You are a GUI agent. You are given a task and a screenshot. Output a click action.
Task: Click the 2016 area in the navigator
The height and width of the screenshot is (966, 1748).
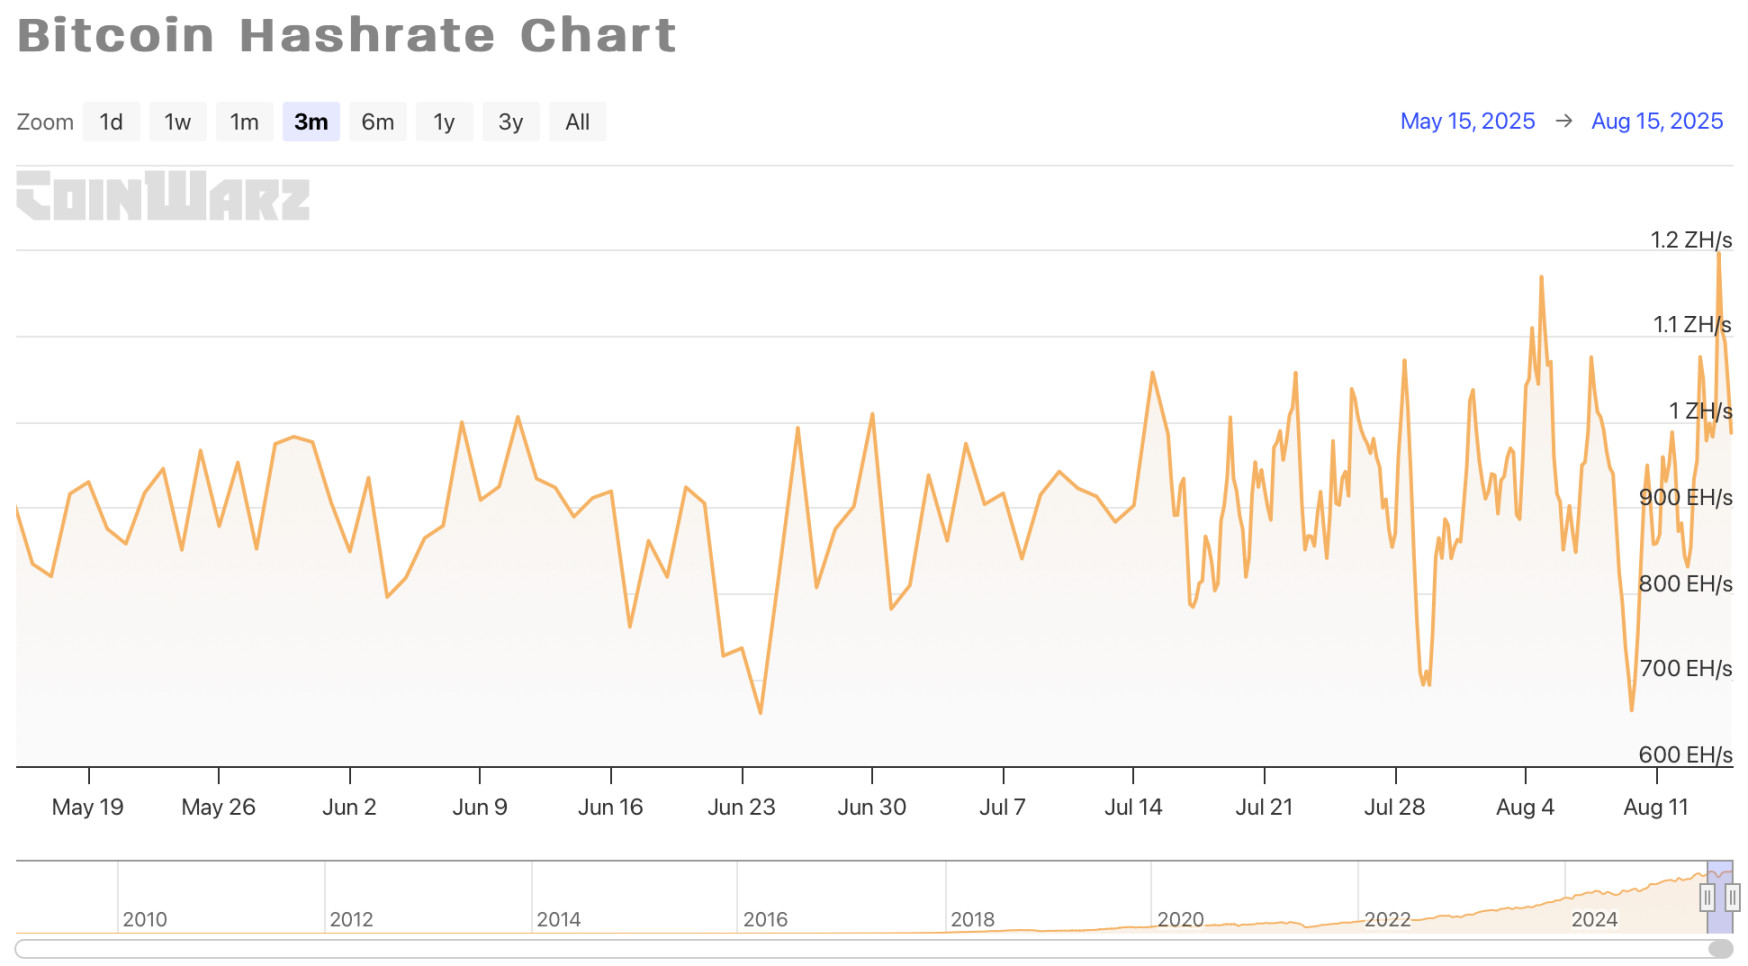(765, 919)
